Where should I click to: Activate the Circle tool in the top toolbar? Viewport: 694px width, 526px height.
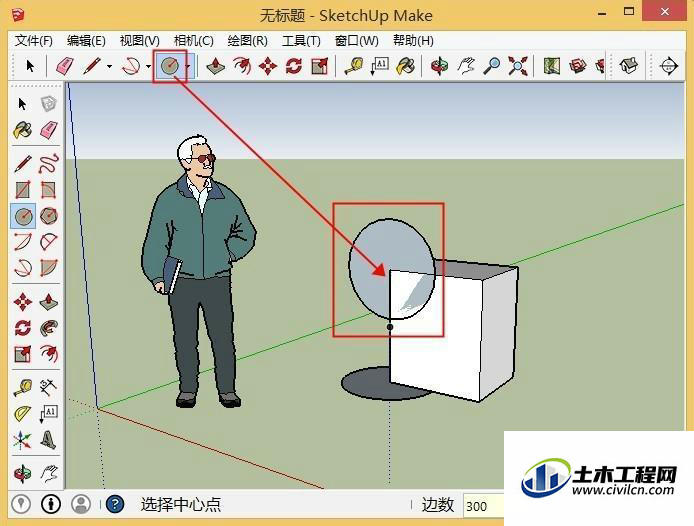[170, 66]
